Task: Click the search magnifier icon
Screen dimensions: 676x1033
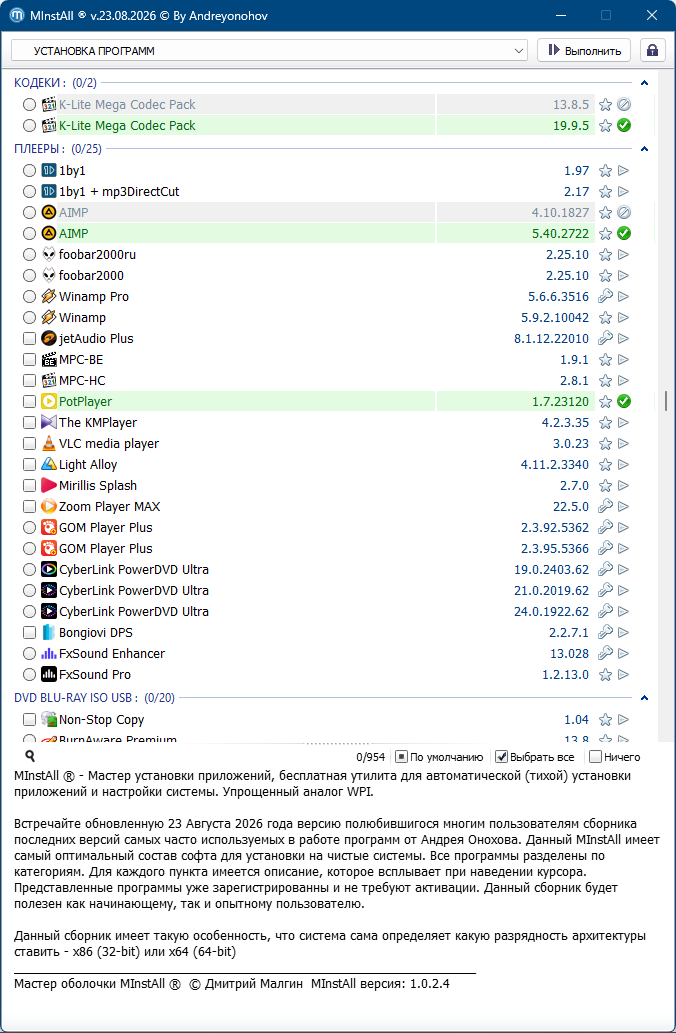Action: click(x=30, y=756)
